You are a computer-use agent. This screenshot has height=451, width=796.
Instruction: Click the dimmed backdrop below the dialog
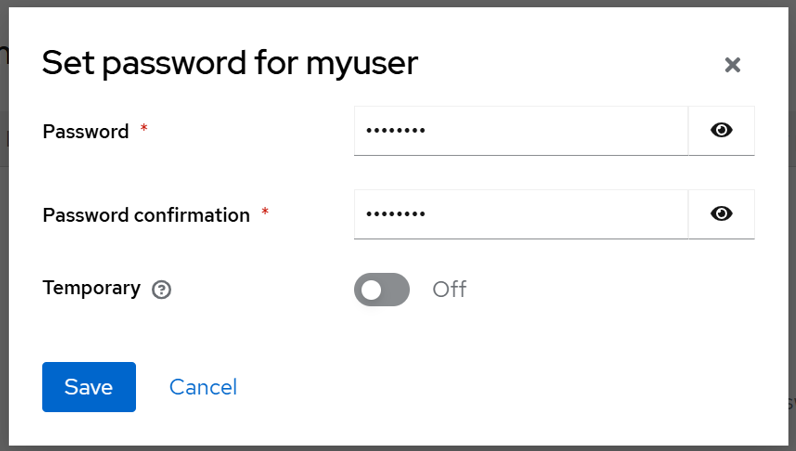click(400, 448)
